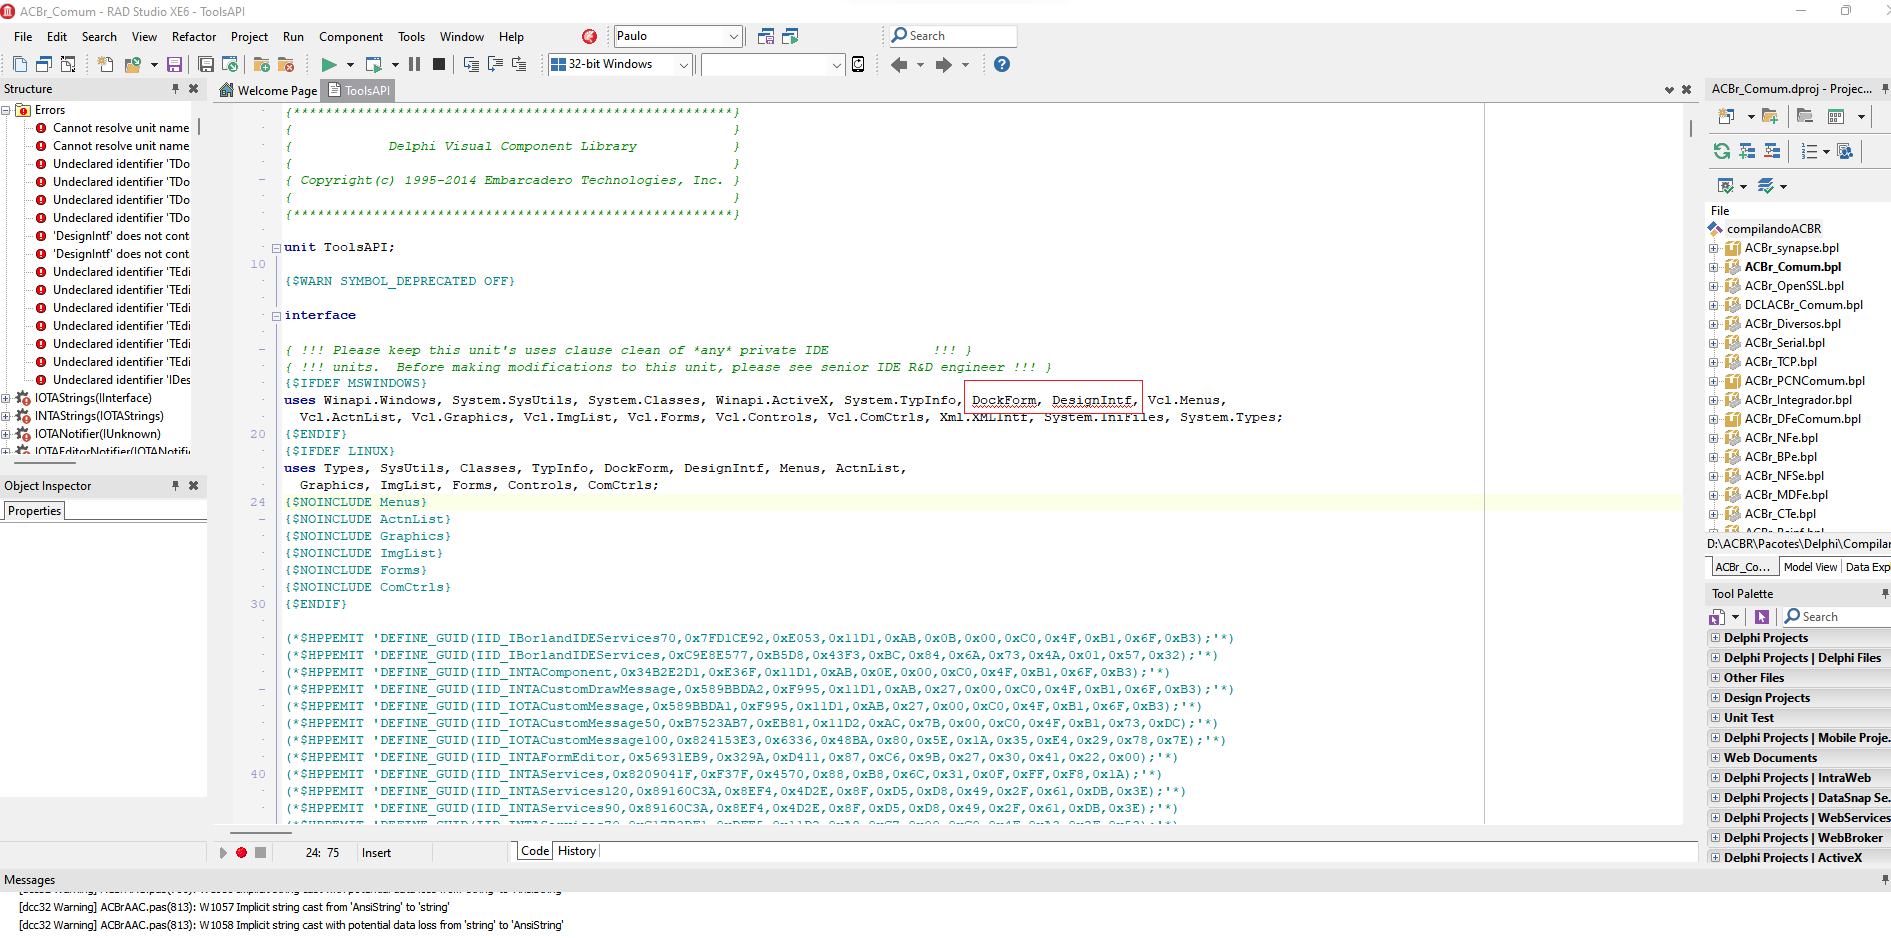This screenshot has height=938, width=1891.
Task: Pin the Object Inspector panel
Action: [176, 486]
